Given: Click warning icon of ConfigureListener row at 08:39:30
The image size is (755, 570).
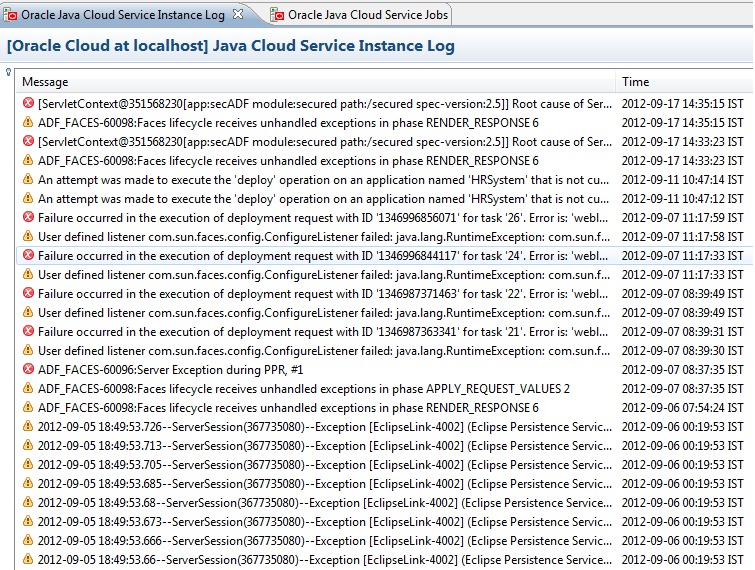Looking at the screenshot, I should point(28,350).
